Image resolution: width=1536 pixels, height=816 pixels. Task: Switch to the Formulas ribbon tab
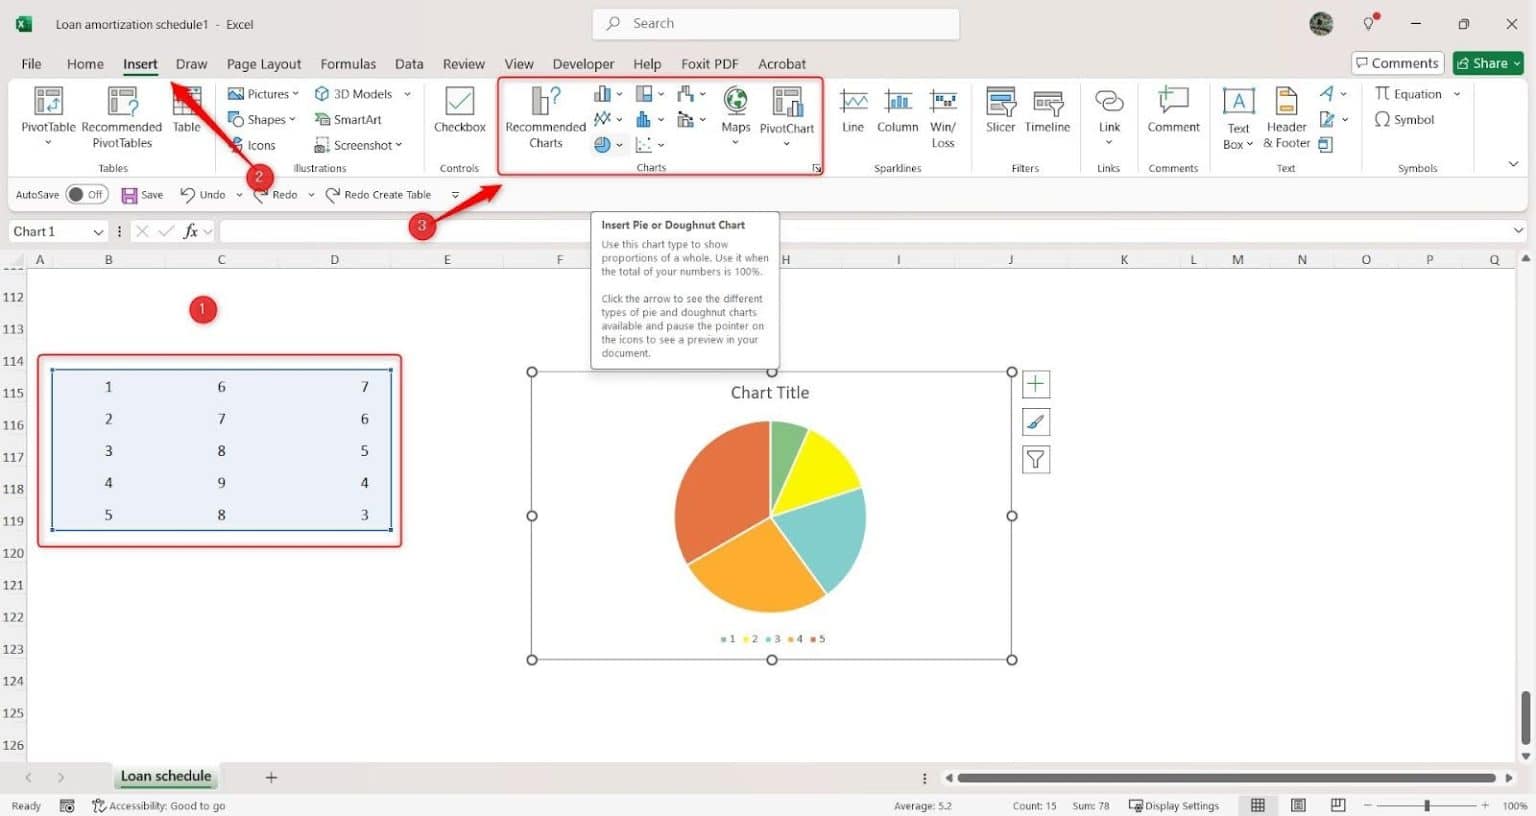(348, 63)
